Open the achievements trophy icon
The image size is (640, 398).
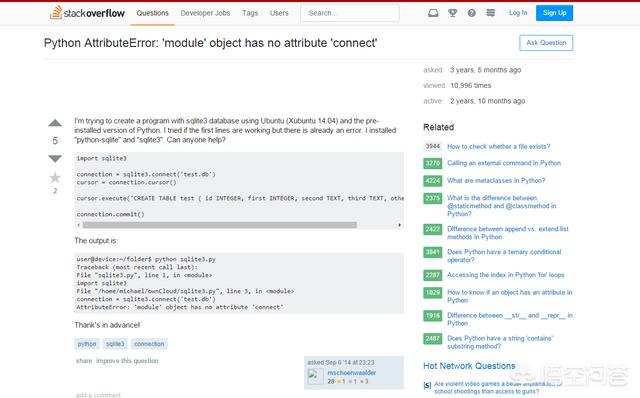point(452,13)
